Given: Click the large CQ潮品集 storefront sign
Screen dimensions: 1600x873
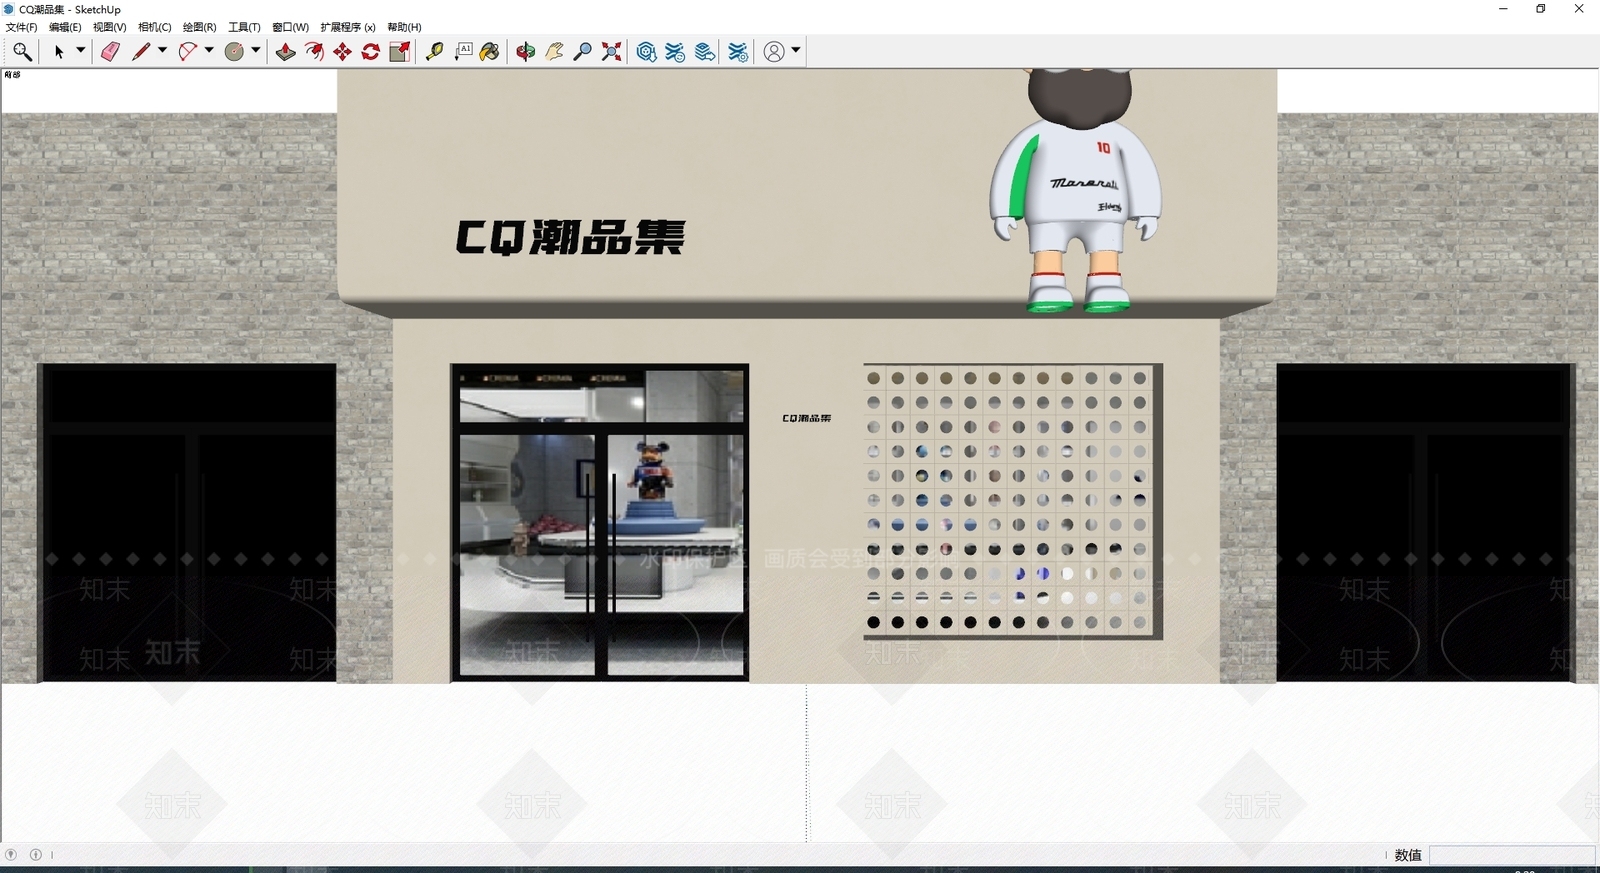Looking at the screenshot, I should 570,237.
